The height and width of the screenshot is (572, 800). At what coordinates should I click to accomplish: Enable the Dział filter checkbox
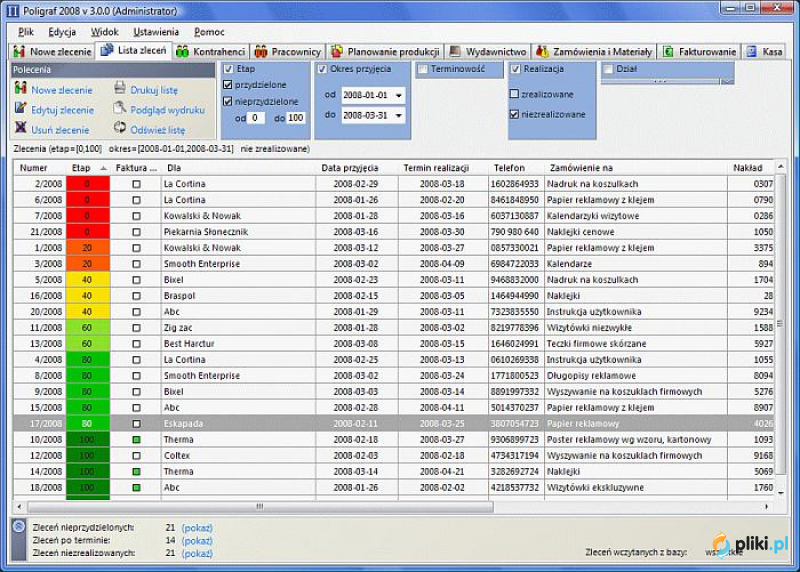609,69
